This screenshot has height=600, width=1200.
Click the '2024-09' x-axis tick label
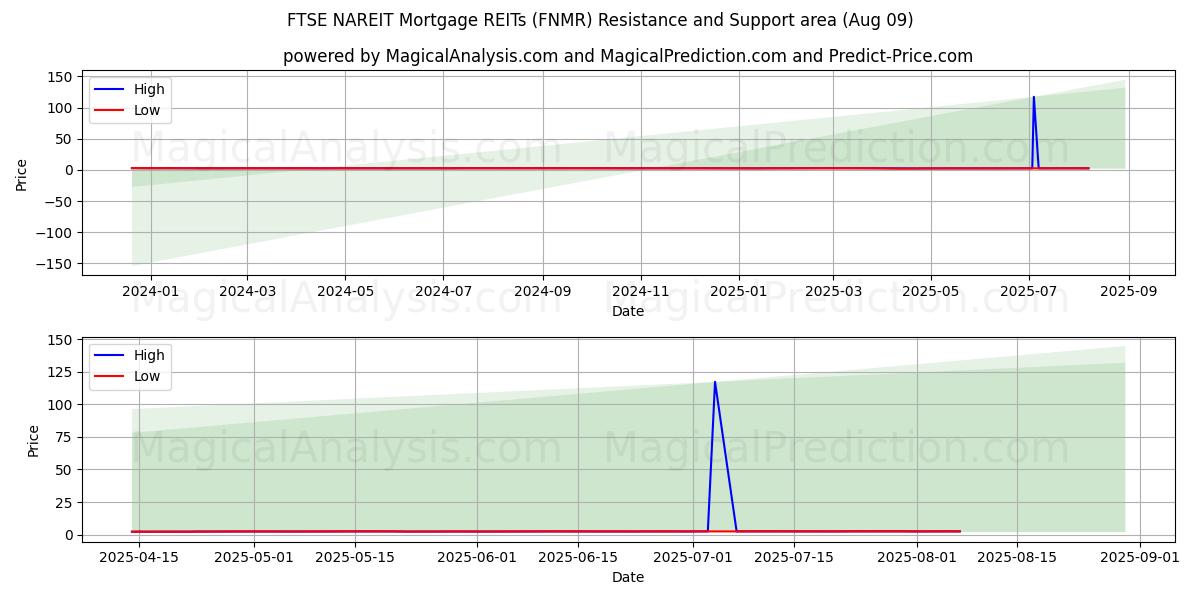coord(543,291)
